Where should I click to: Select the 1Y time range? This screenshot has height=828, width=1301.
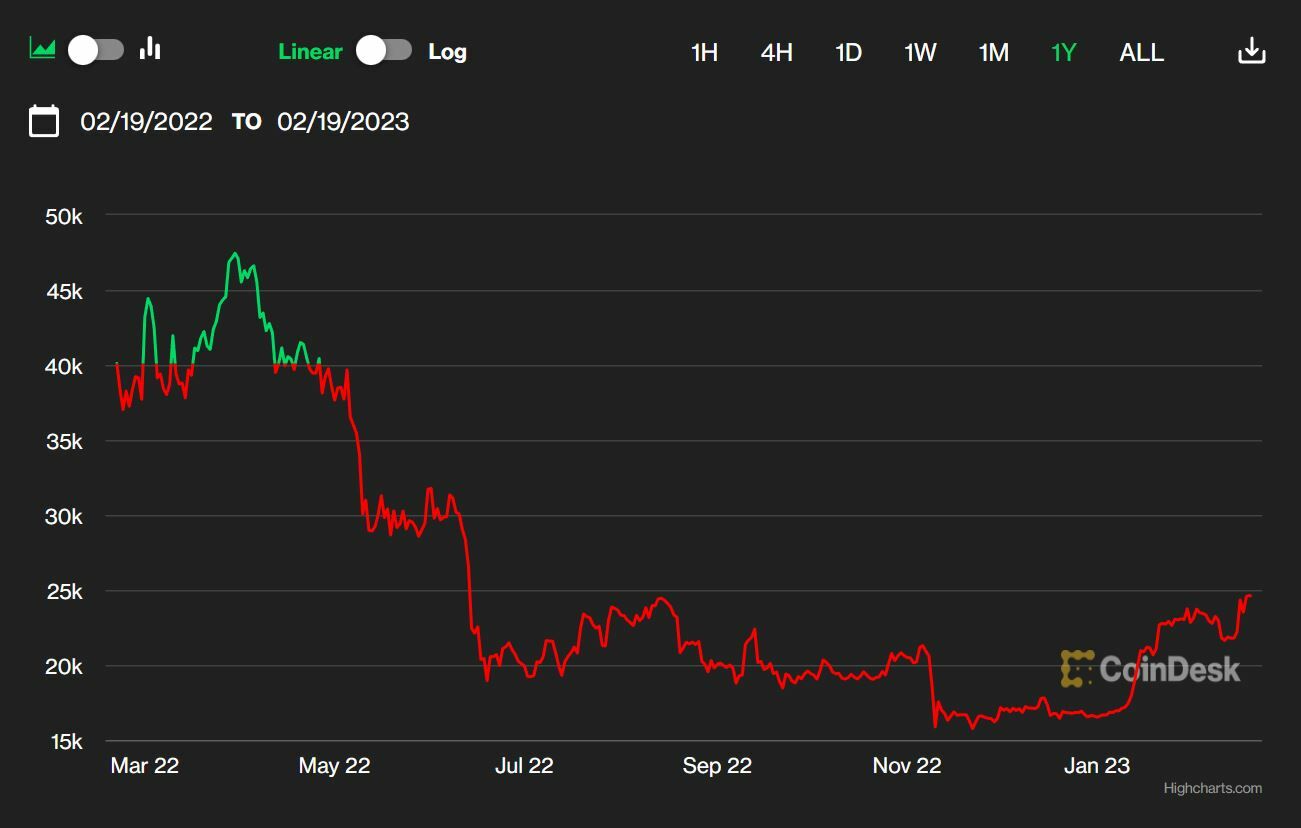coord(1064,53)
